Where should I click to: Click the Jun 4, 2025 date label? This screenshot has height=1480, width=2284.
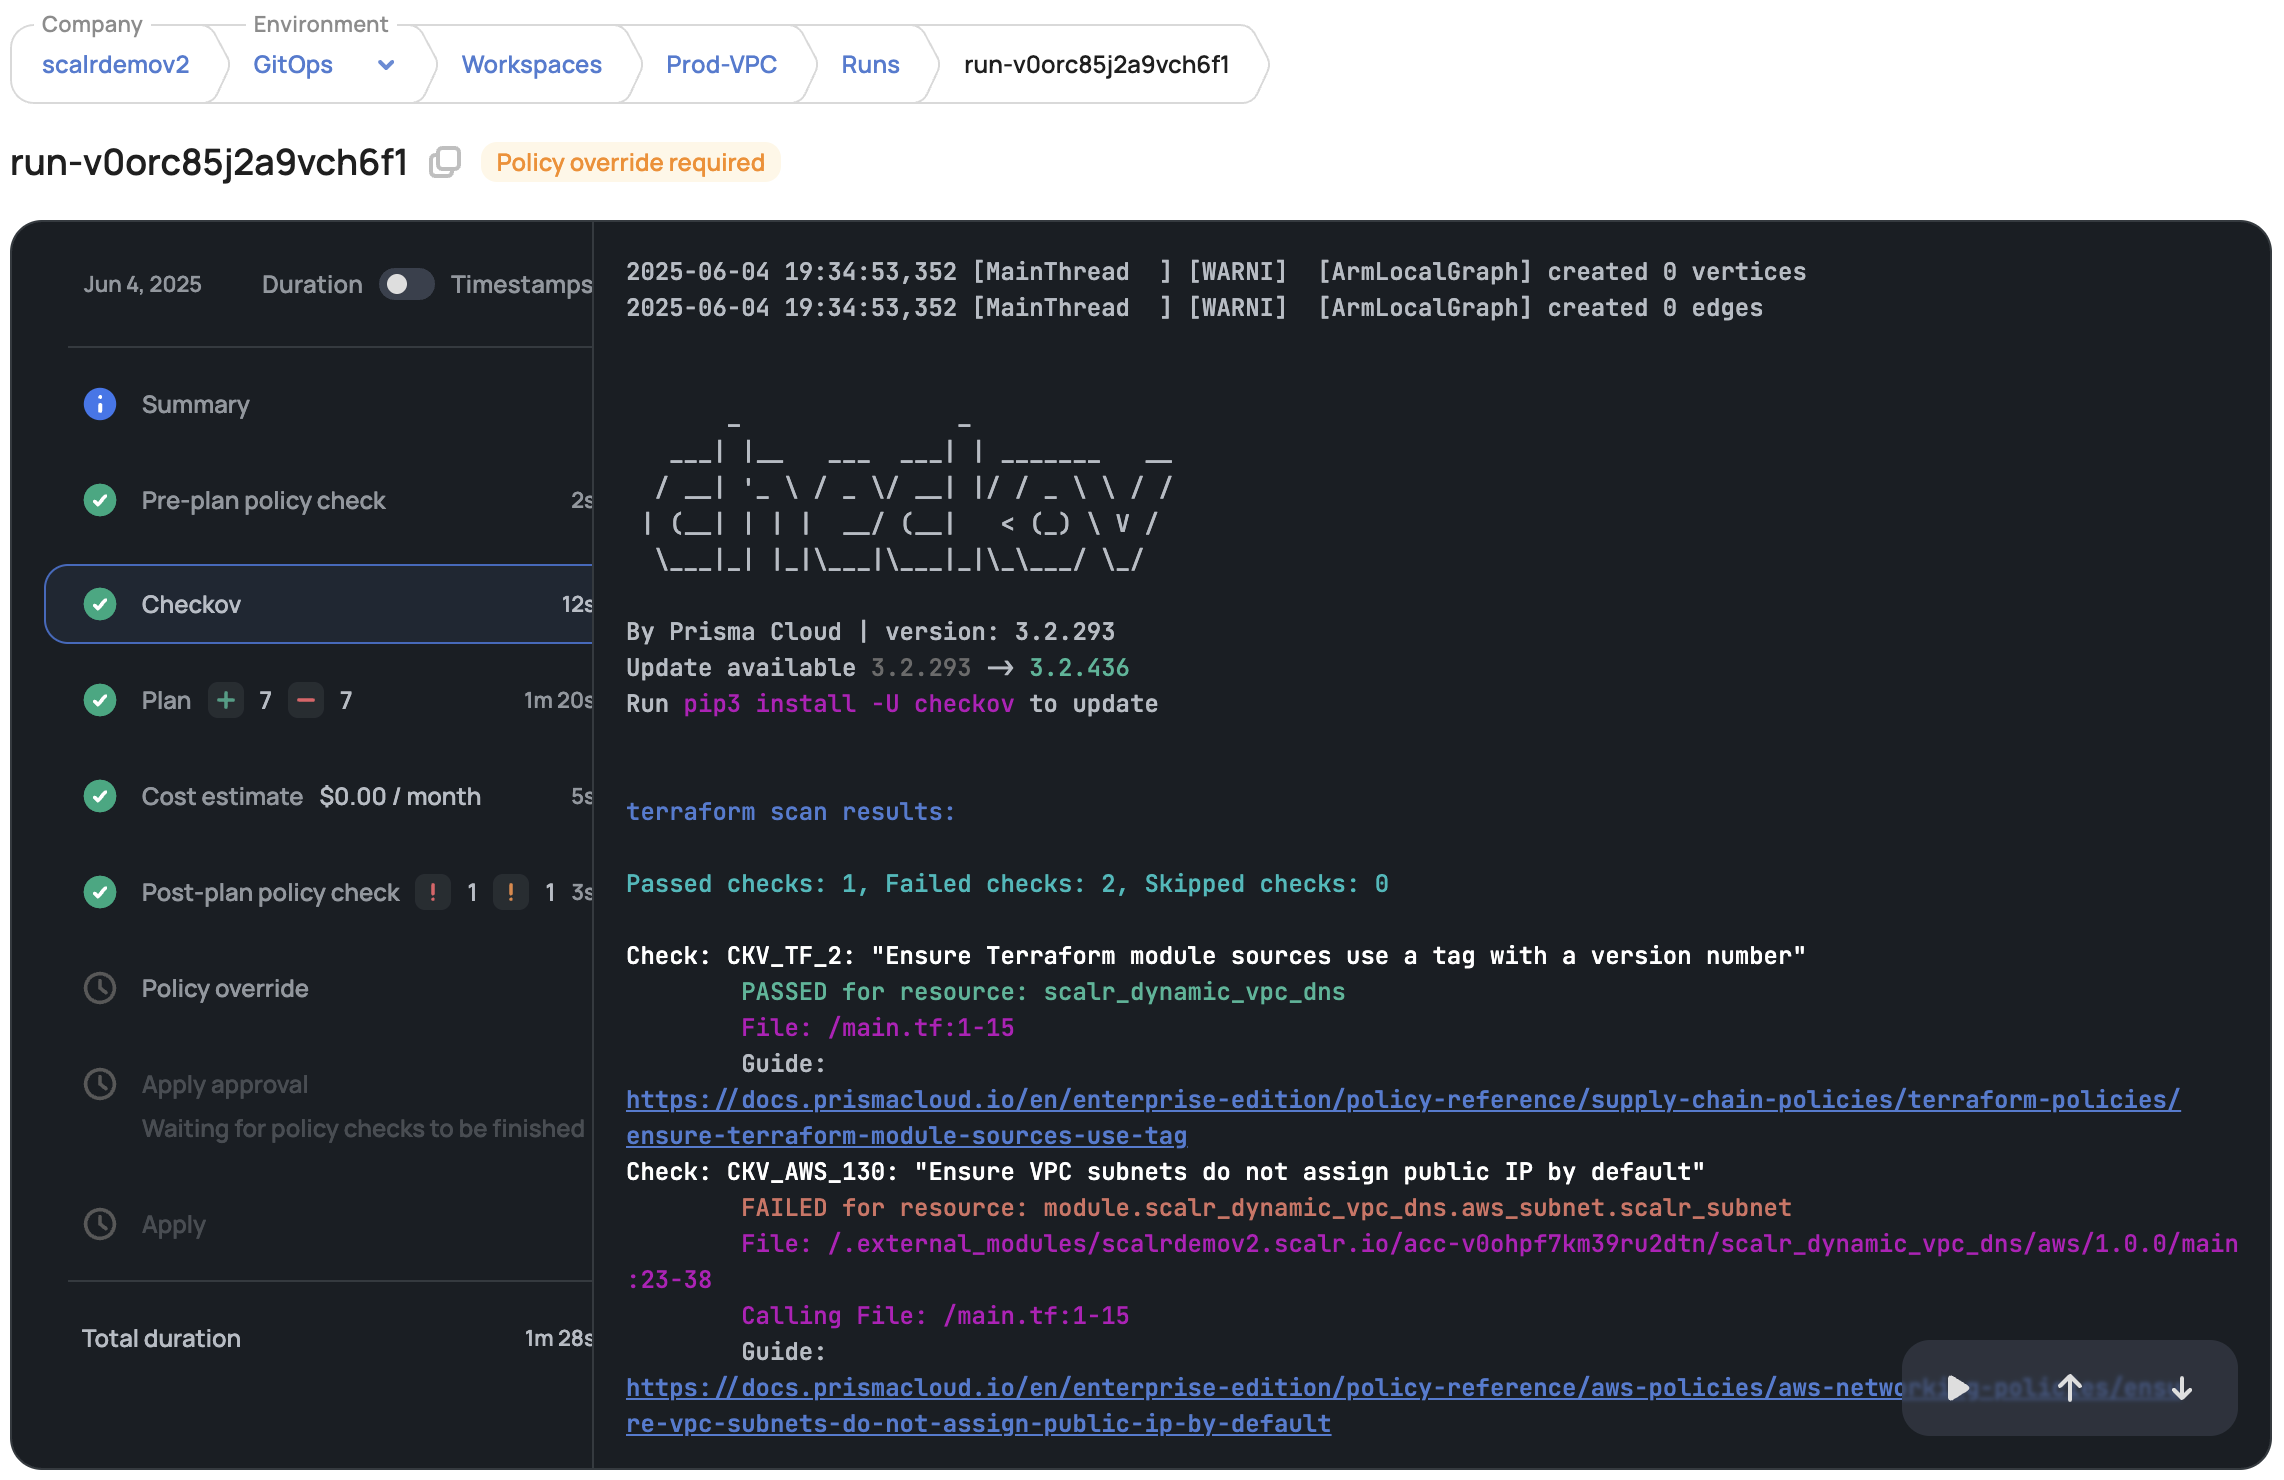(x=142, y=284)
